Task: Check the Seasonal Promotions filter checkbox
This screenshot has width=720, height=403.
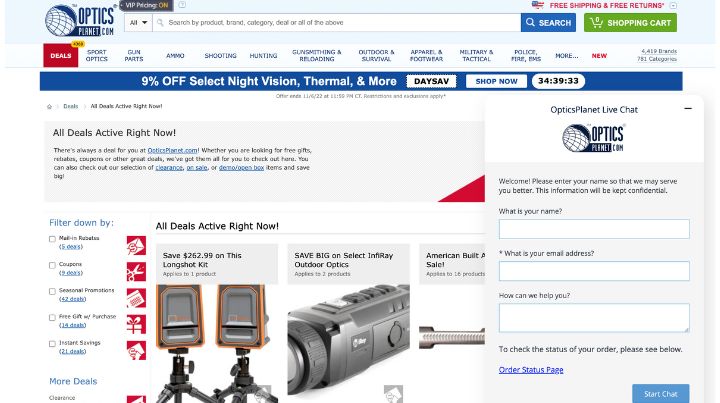Action: click(x=52, y=291)
